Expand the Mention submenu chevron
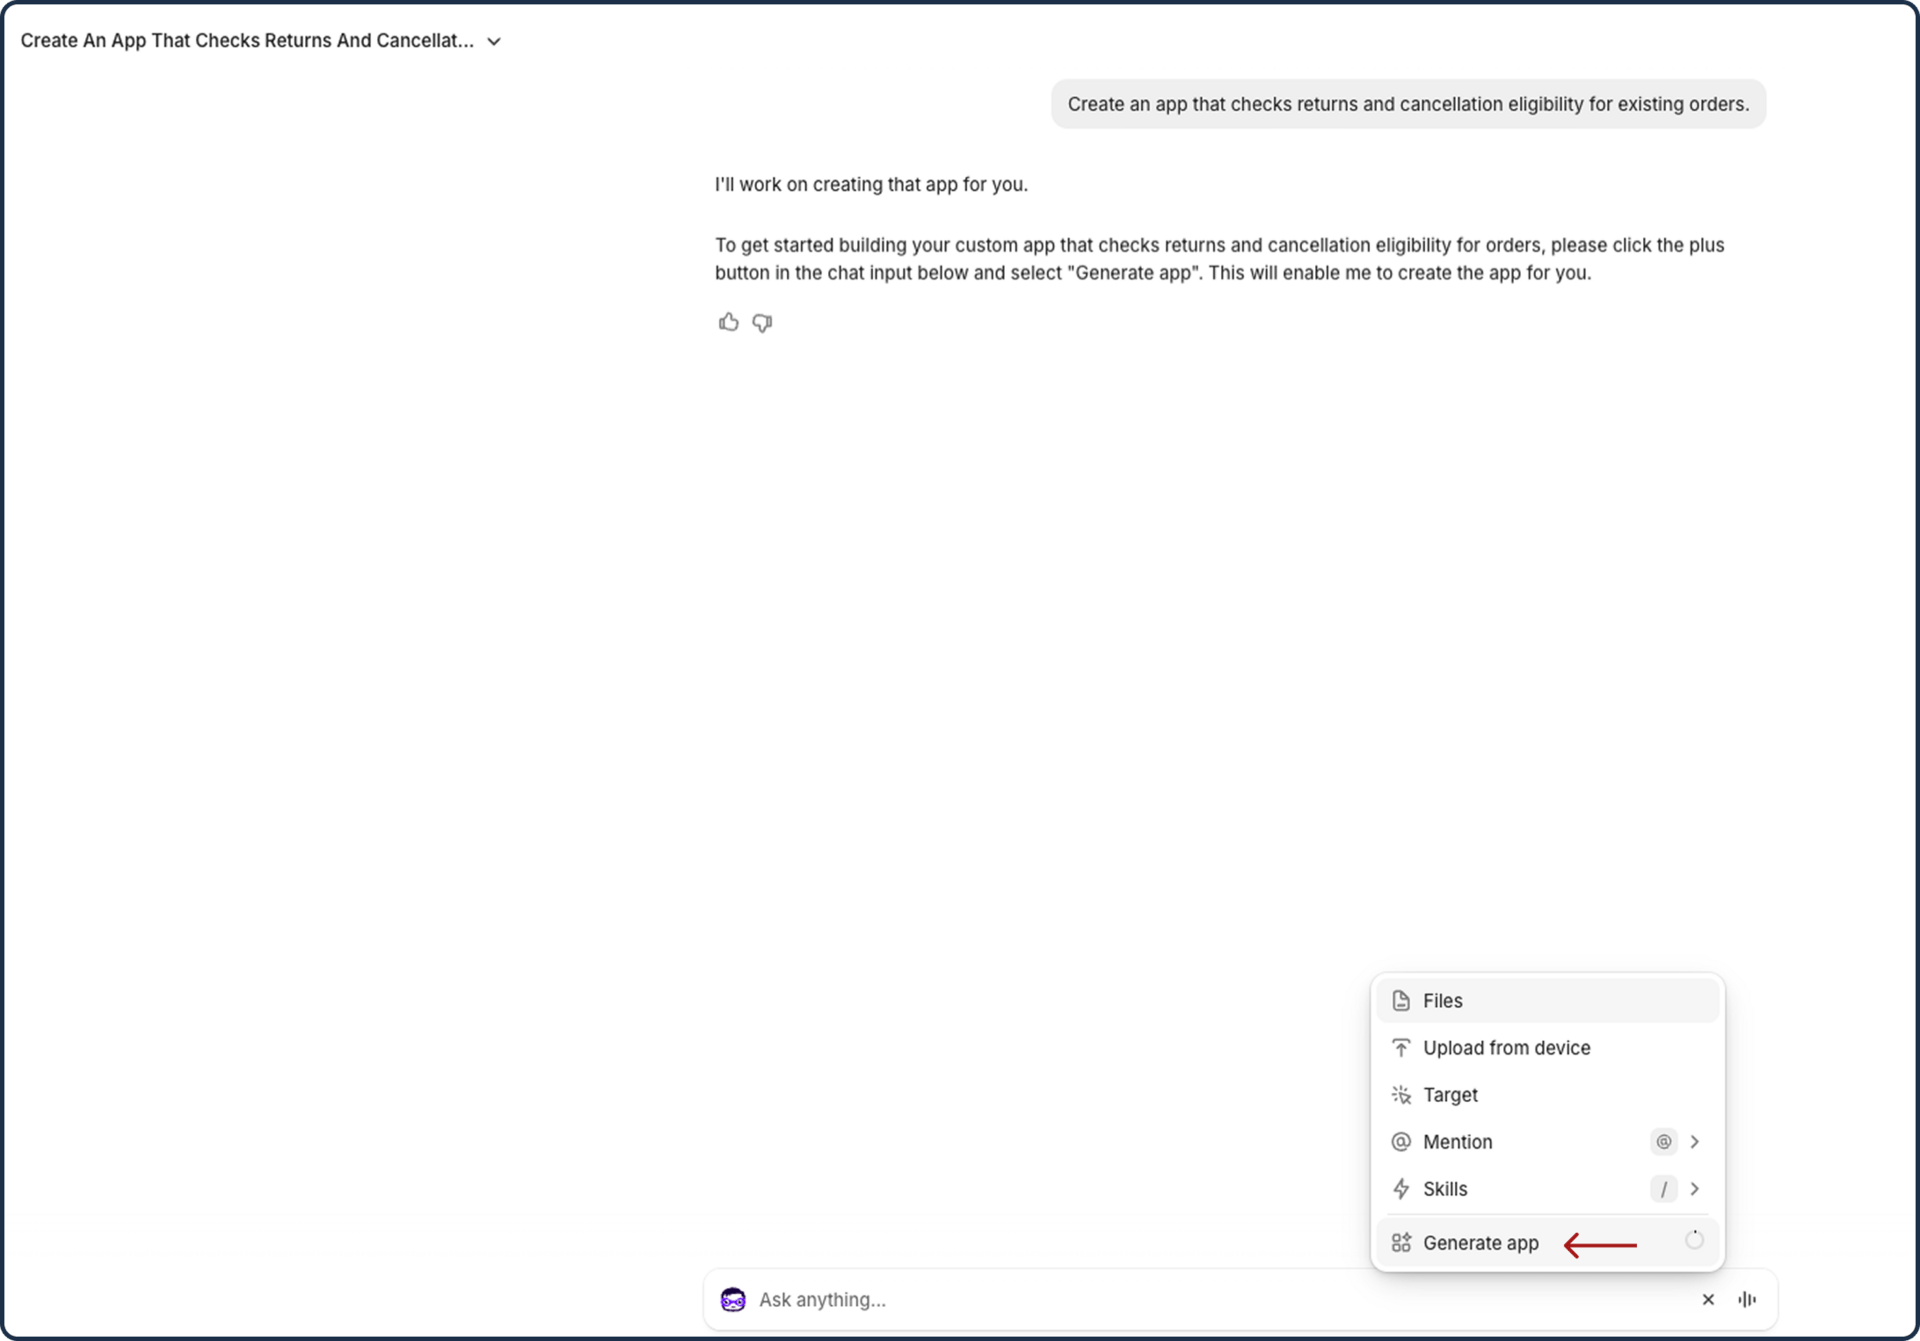The image size is (1920, 1341). click(x=1695, y=1142)
